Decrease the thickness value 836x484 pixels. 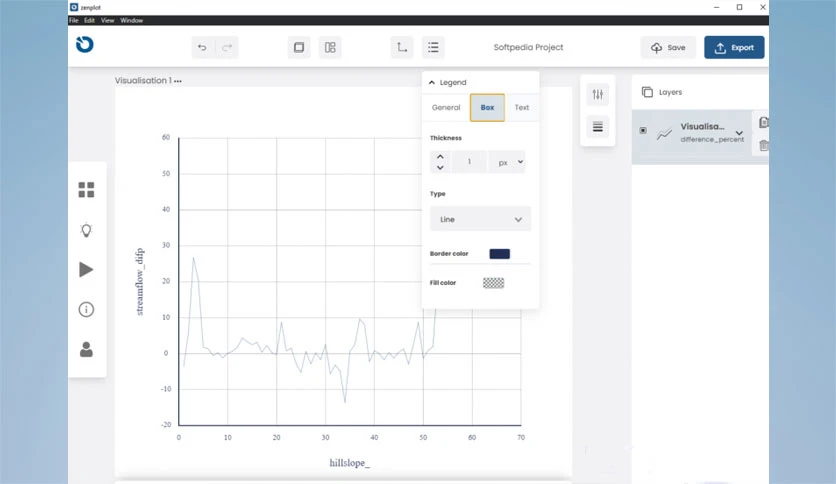click(x=440, y=167)
